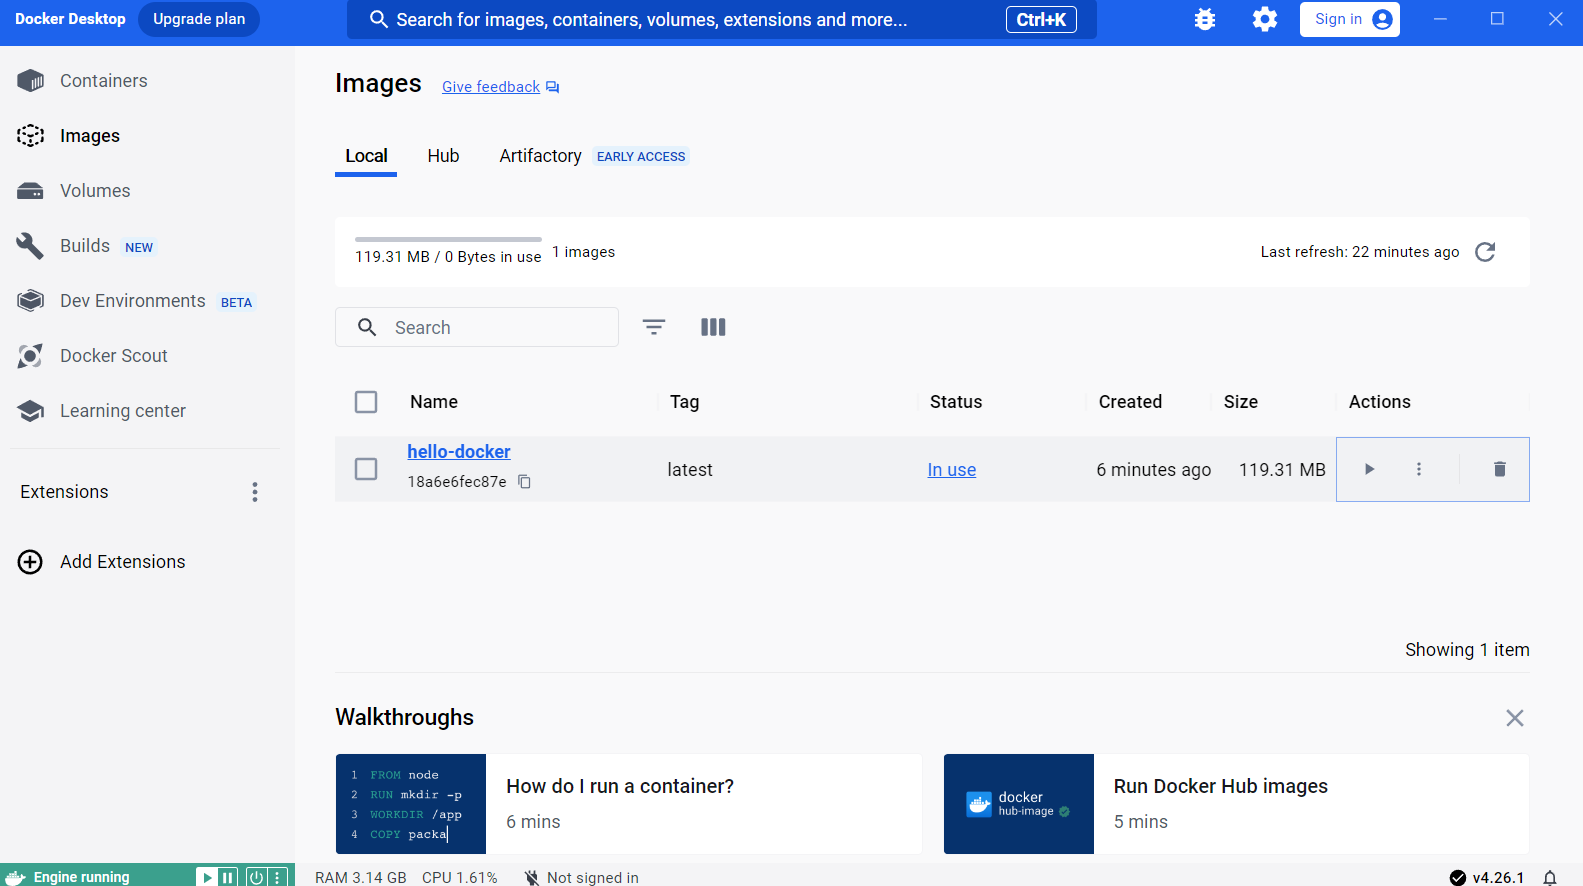Click the Volumes label in sidebar

click(x=95, y=191)
